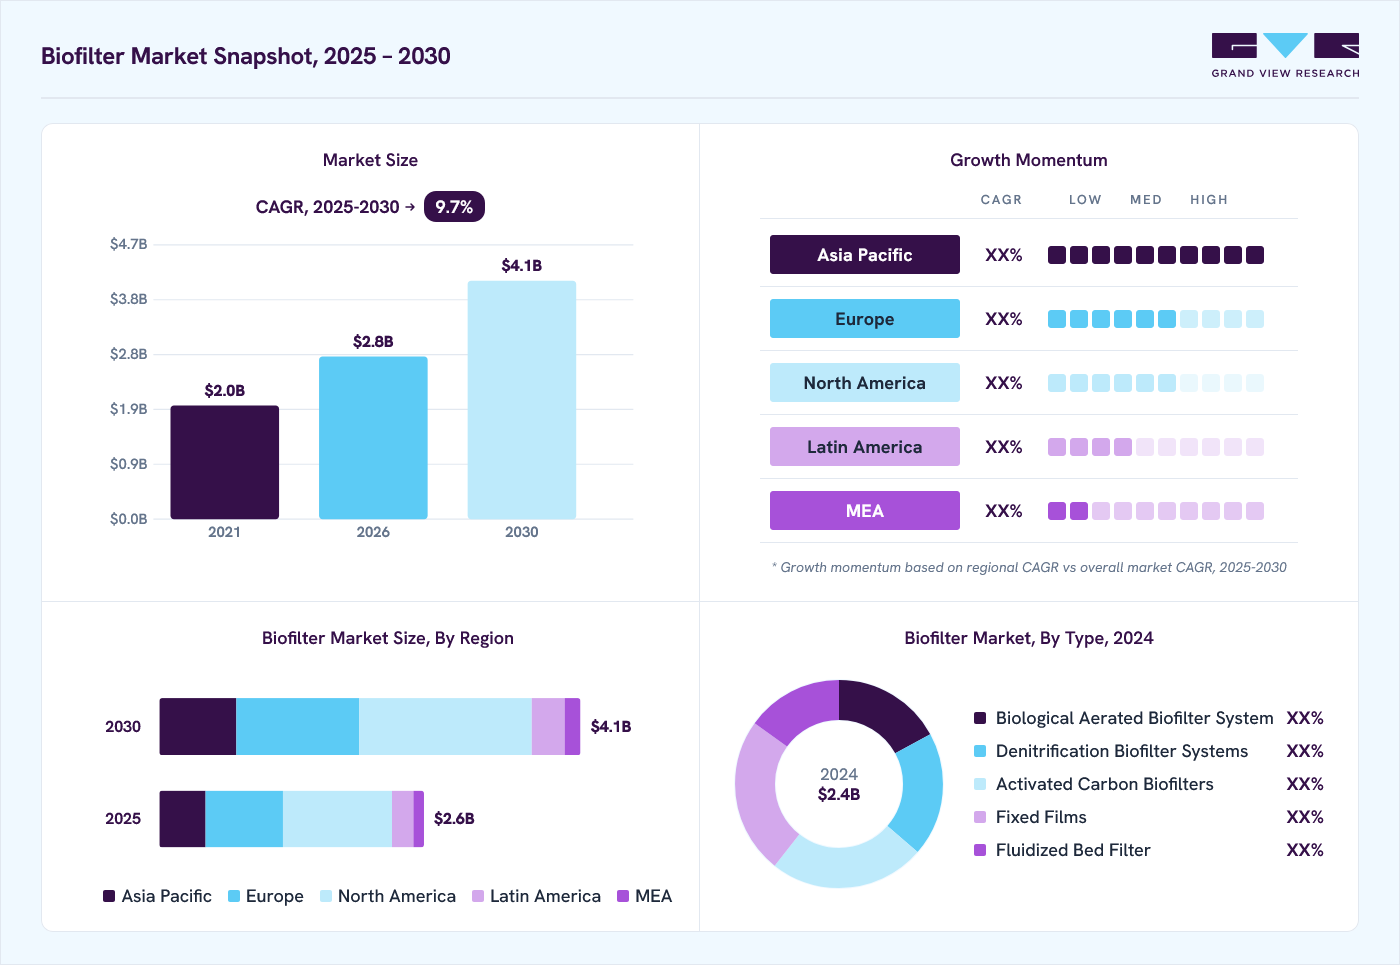Click the $4.1B total beside 2030 stacked bar

coord(611,726)
